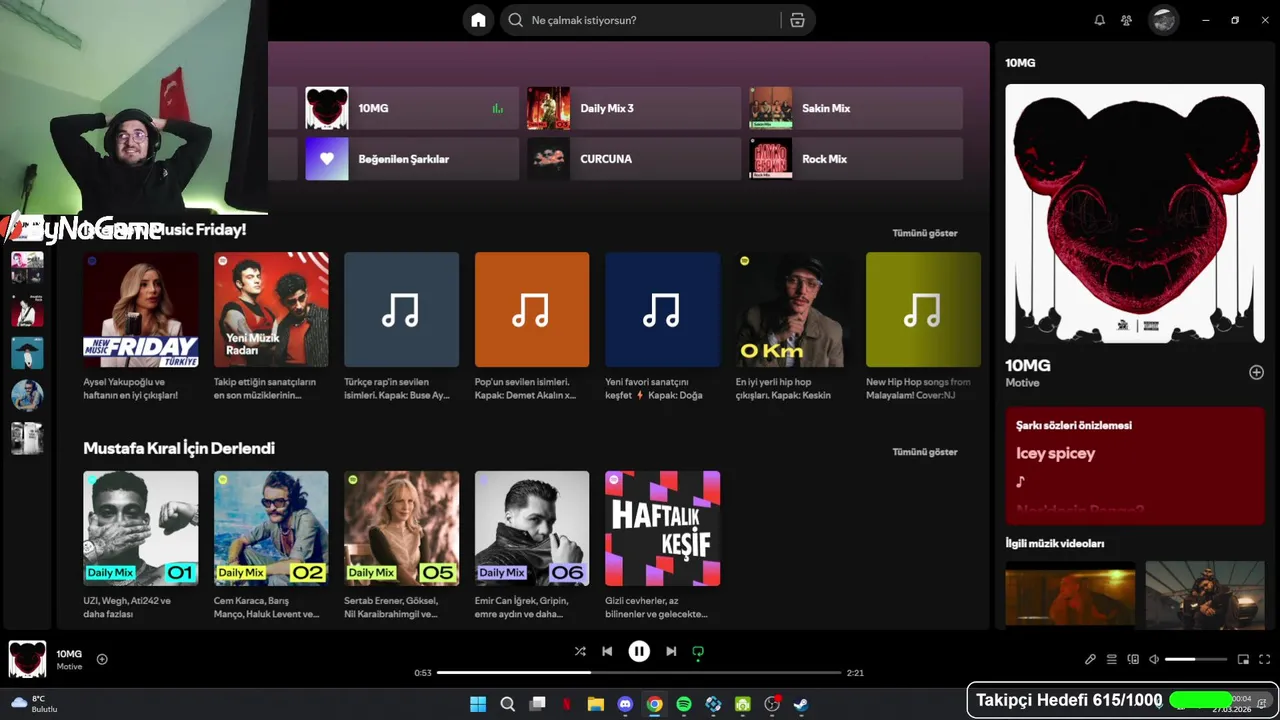The image size is (1280, 720).
Task: Click the 10MG title atop right panel
Action: click(x=1020, y=63)
